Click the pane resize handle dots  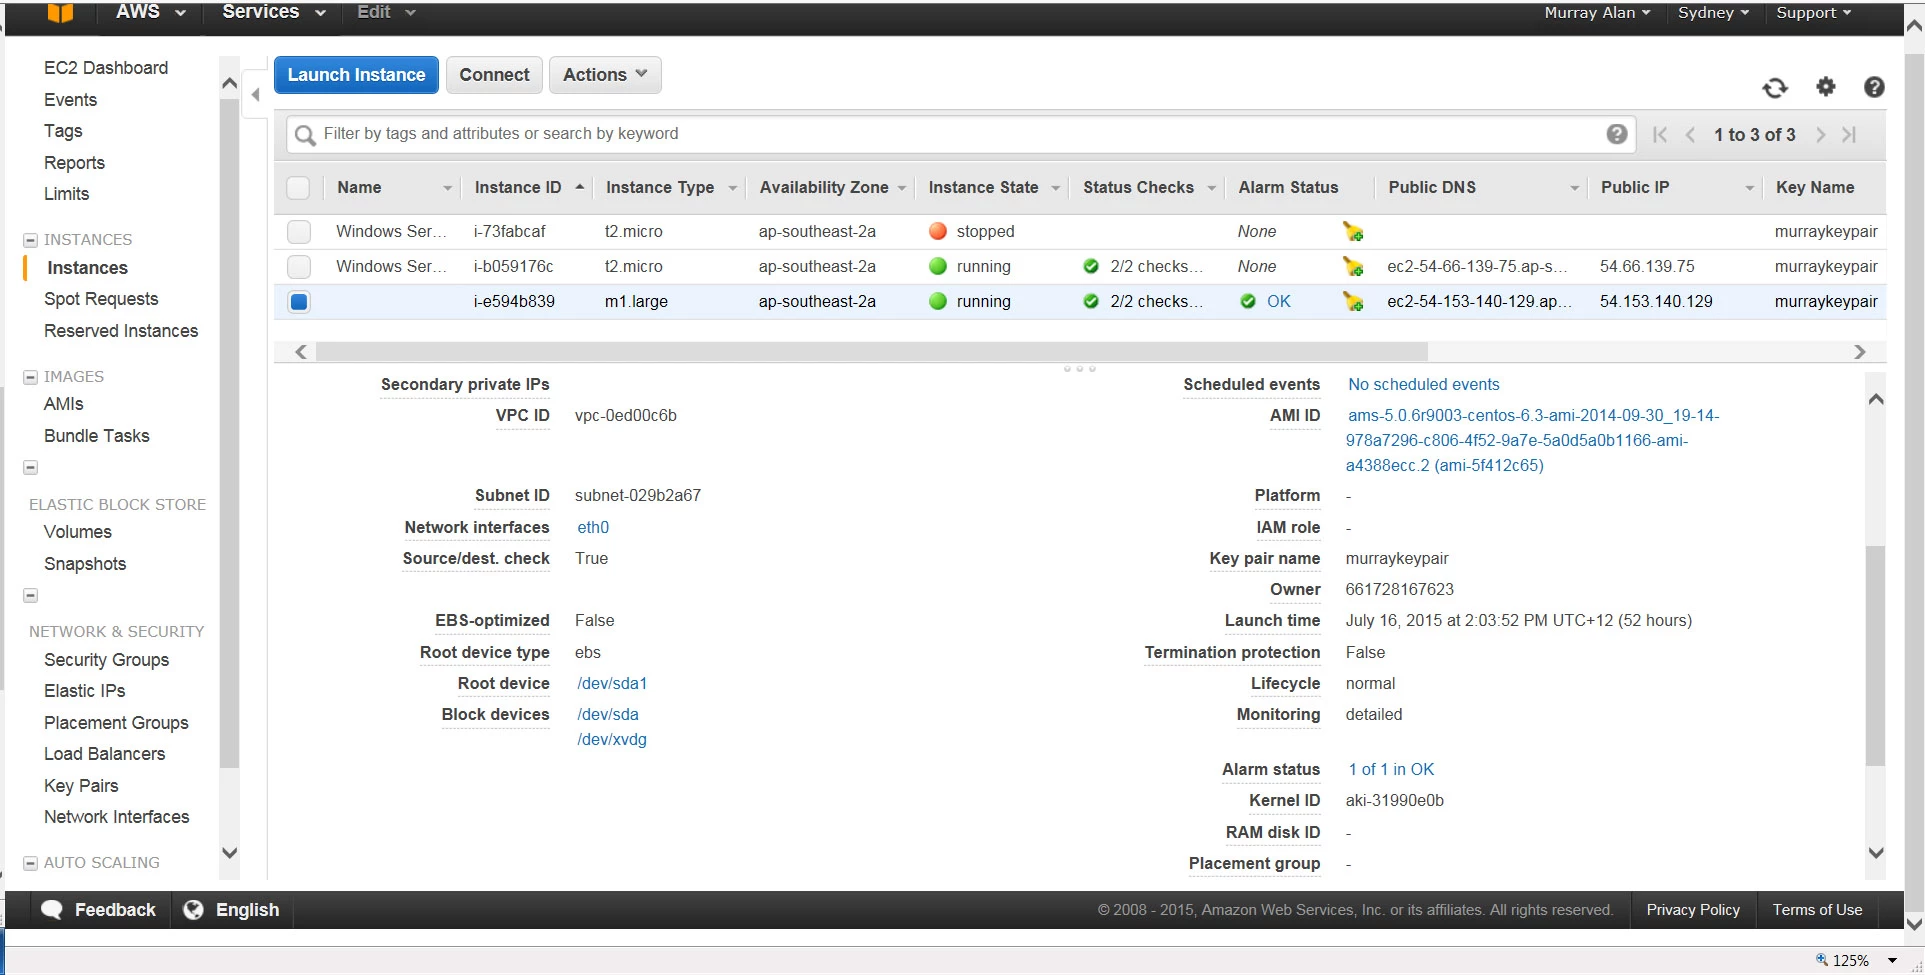1080,369
